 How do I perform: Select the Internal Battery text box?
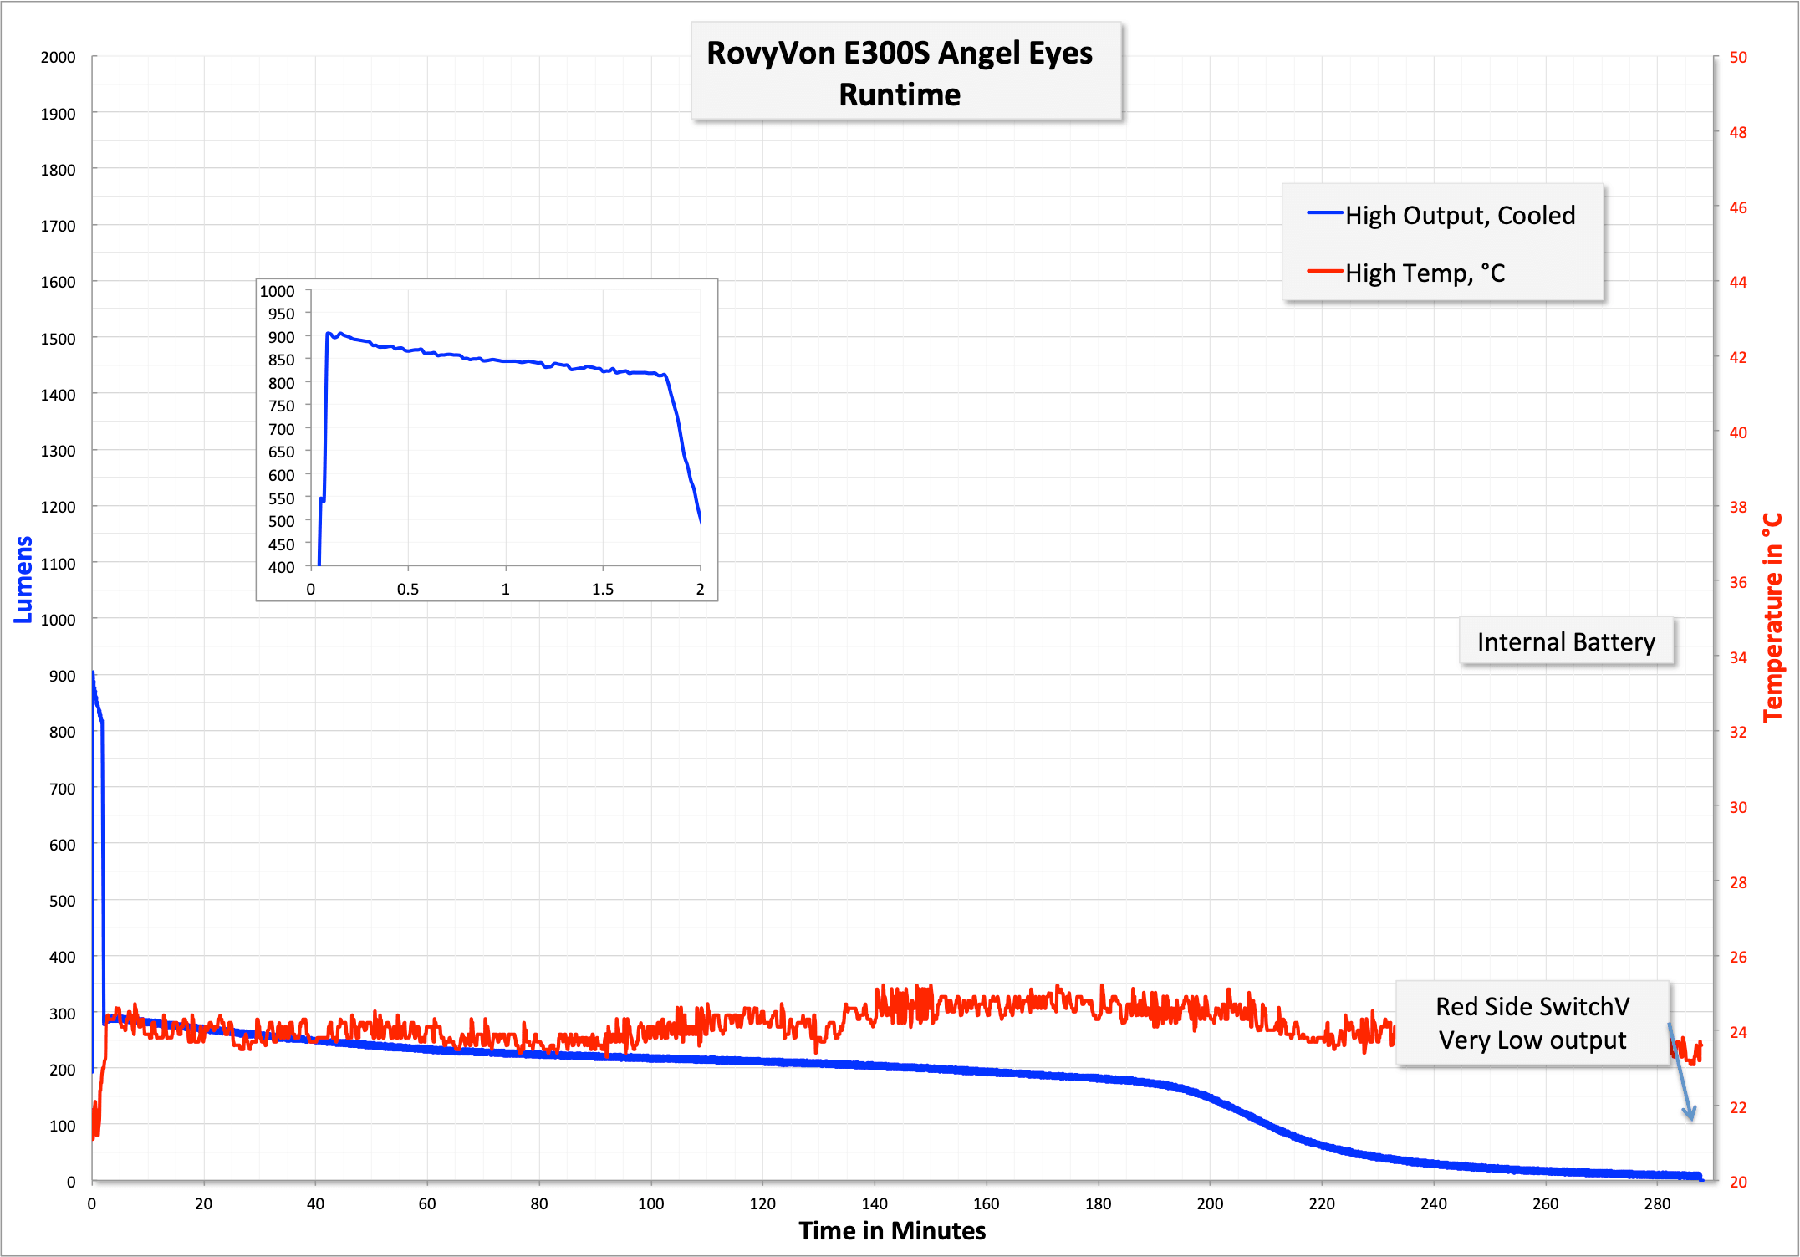pyautogui.click(x=1566, y=642)
